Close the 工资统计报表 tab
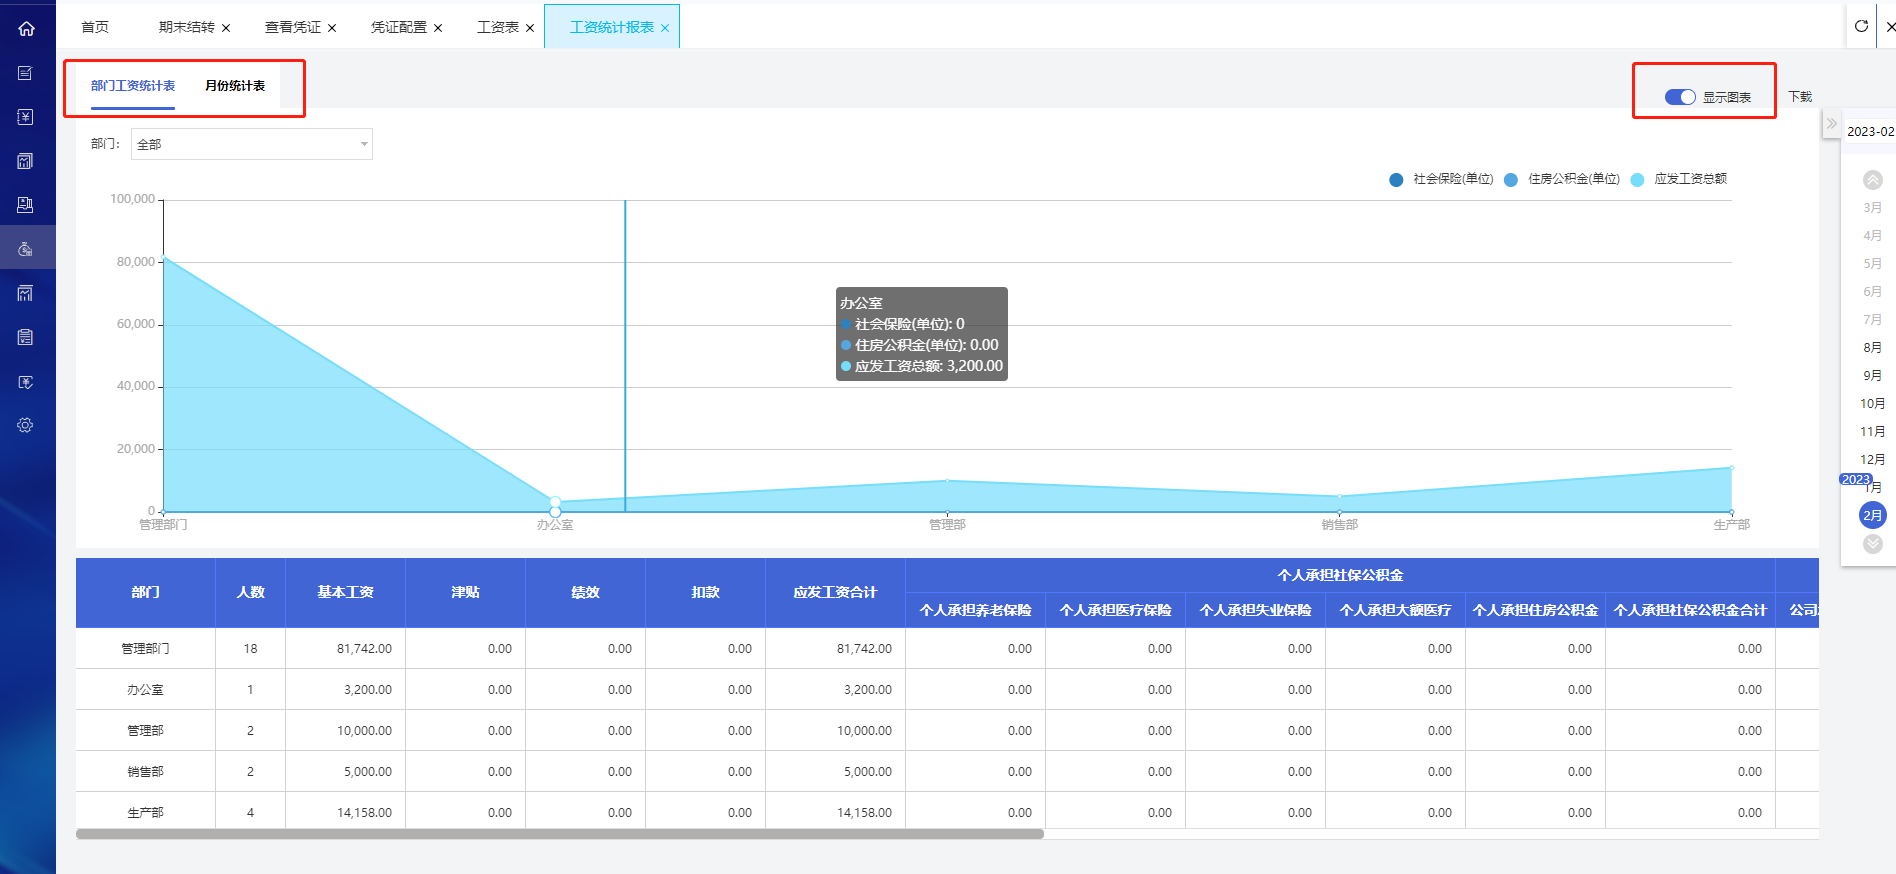The height and width of the screenshot is (874, 1896). 665,28
